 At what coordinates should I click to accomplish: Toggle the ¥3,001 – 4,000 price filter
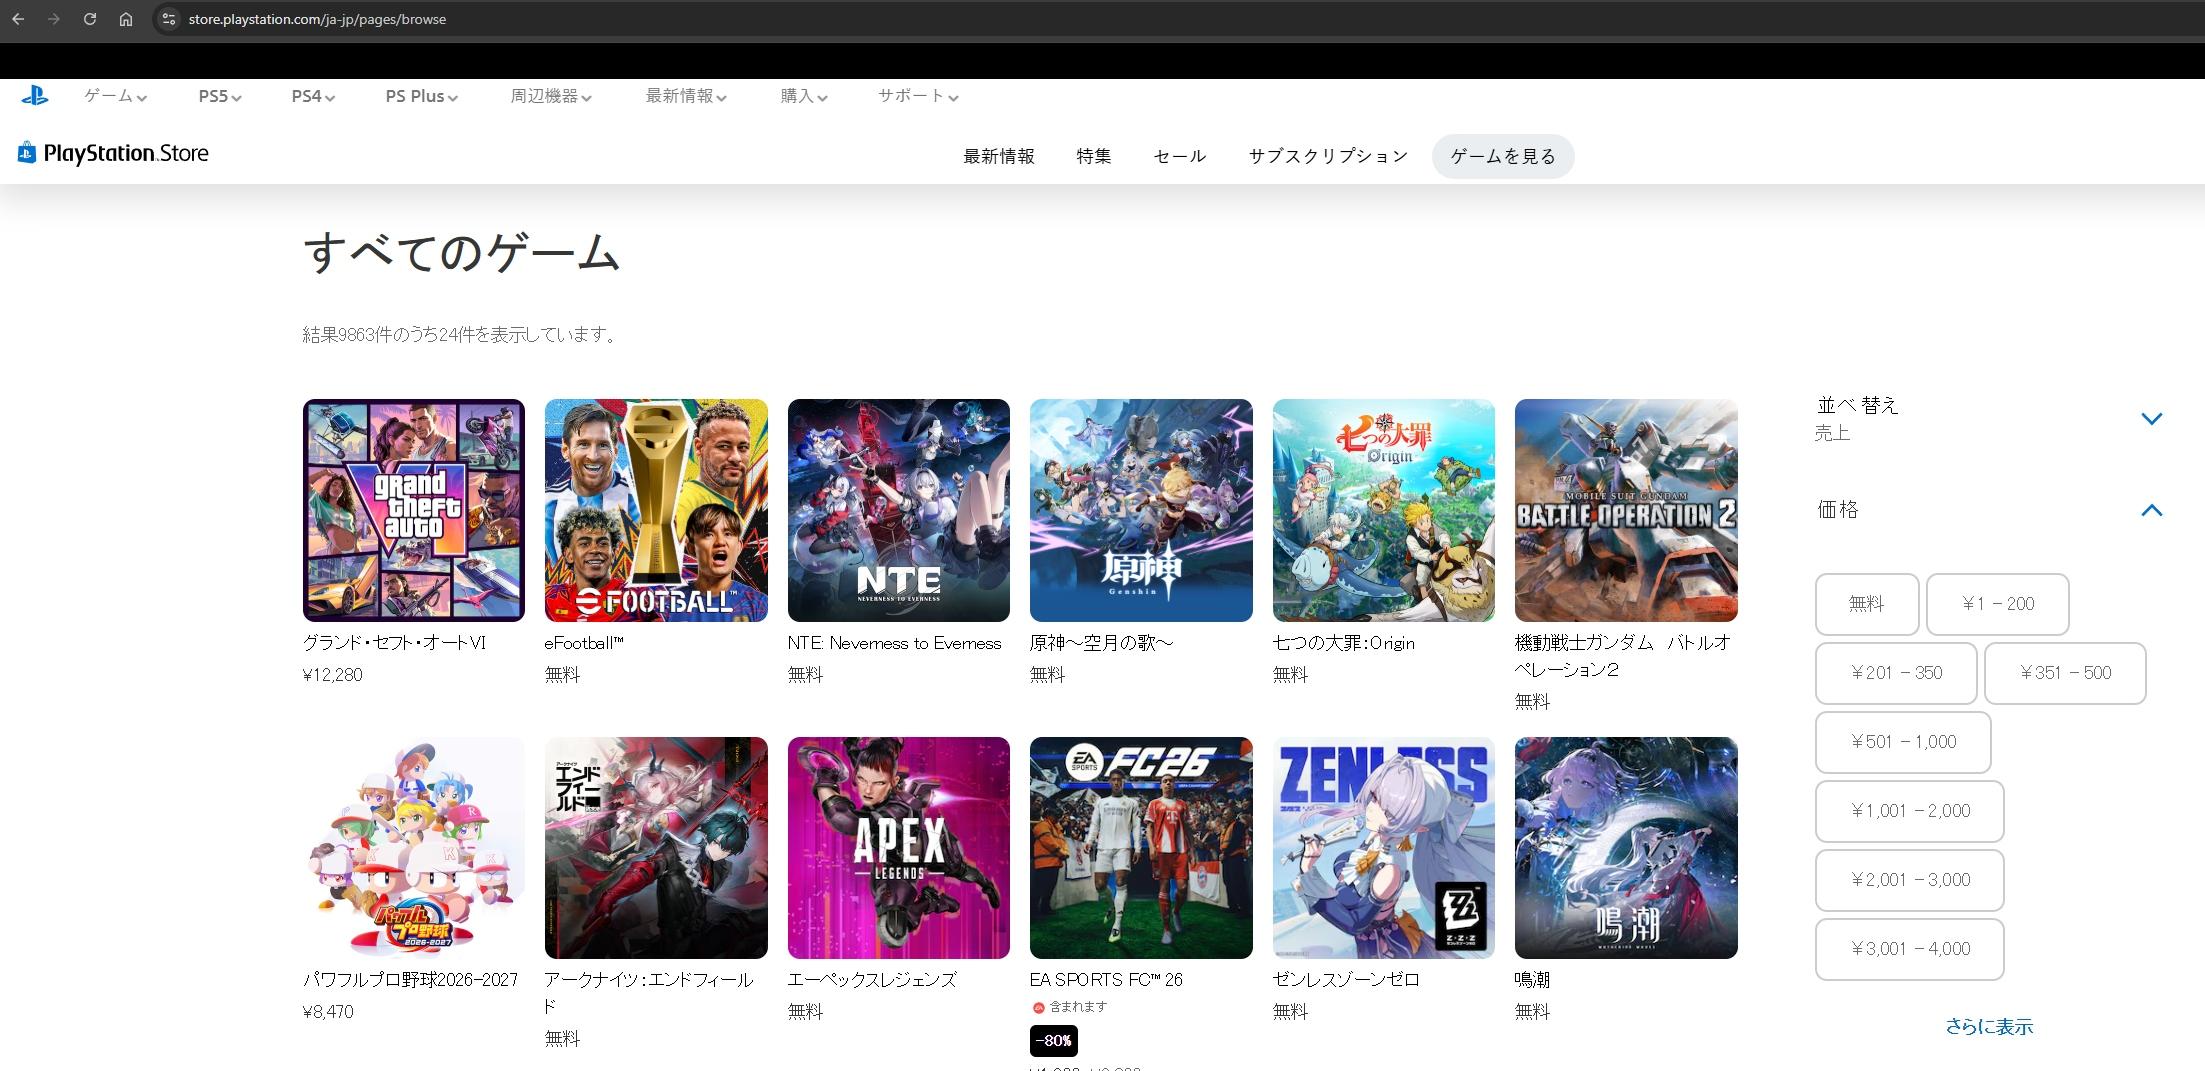1910,949
